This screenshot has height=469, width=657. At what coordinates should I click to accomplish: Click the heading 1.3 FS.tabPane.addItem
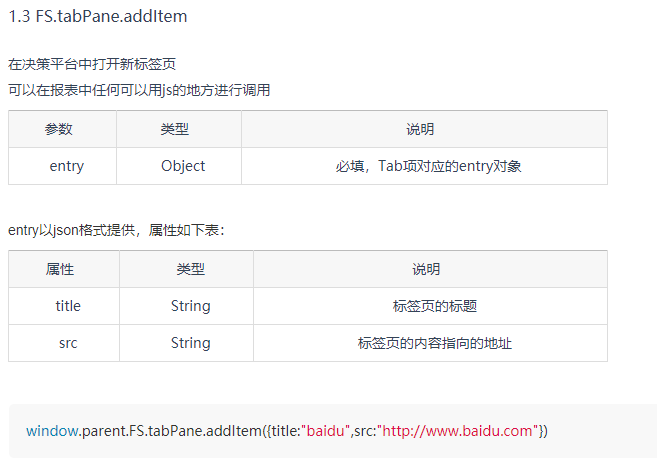click(x=98, y=16)
